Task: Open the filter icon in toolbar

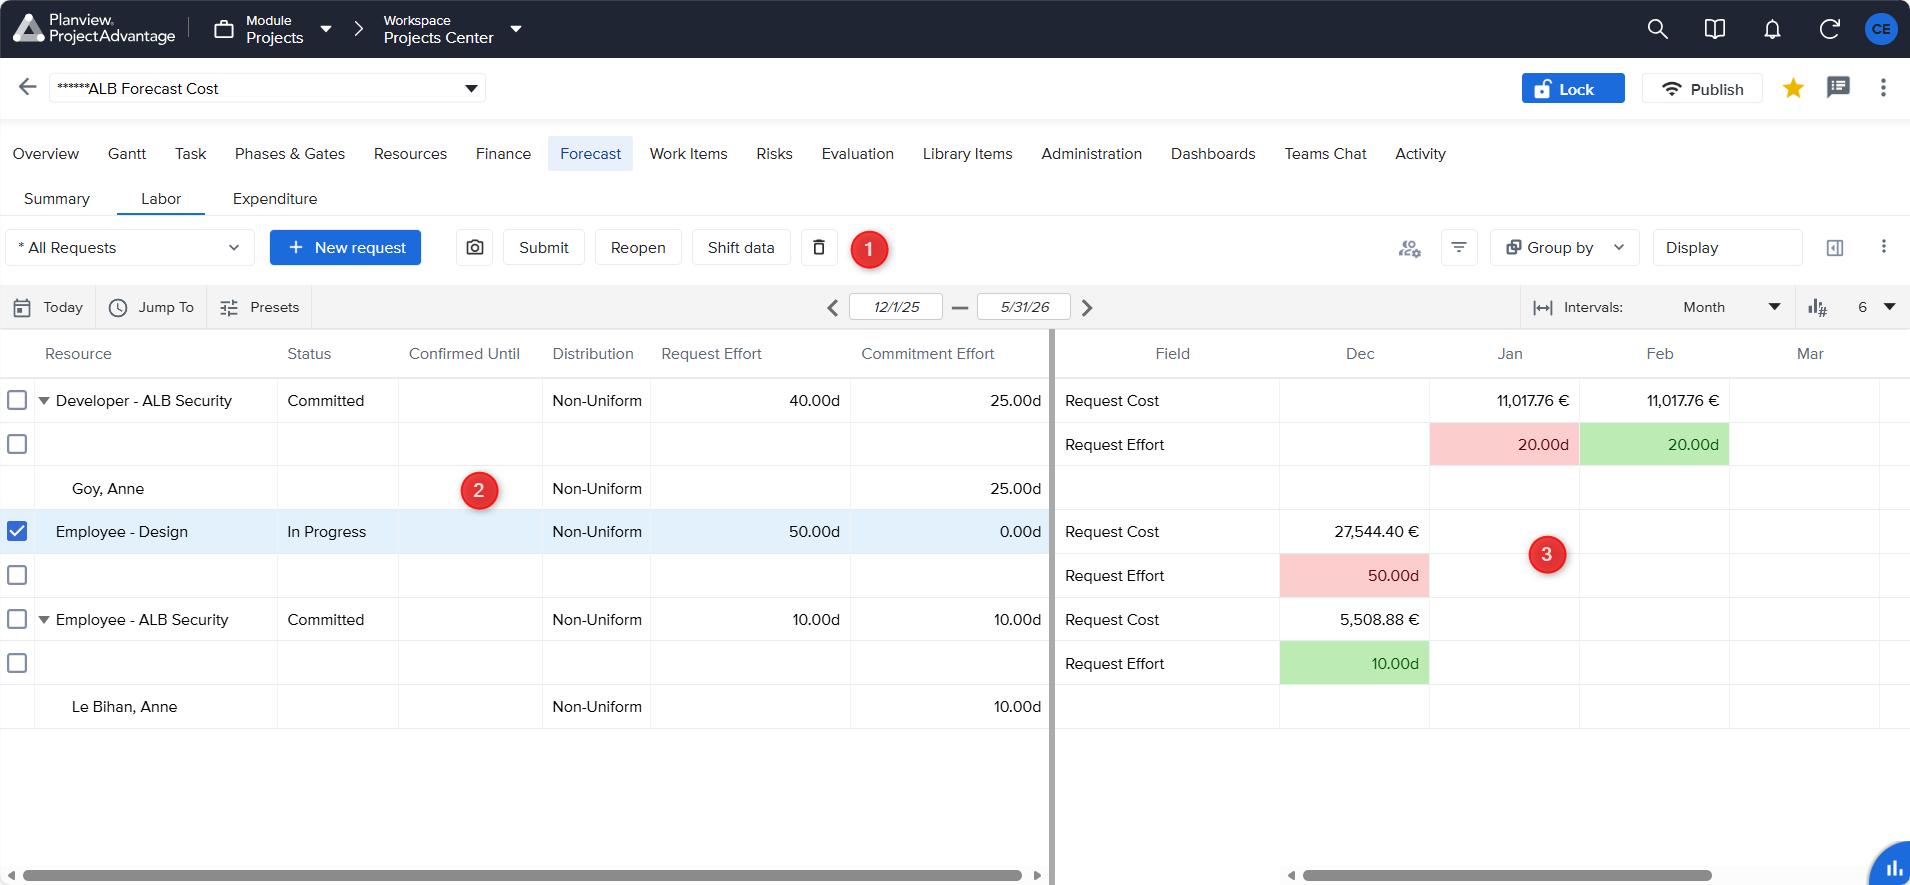Action: pyautogui.click(x=1459, y=247)
